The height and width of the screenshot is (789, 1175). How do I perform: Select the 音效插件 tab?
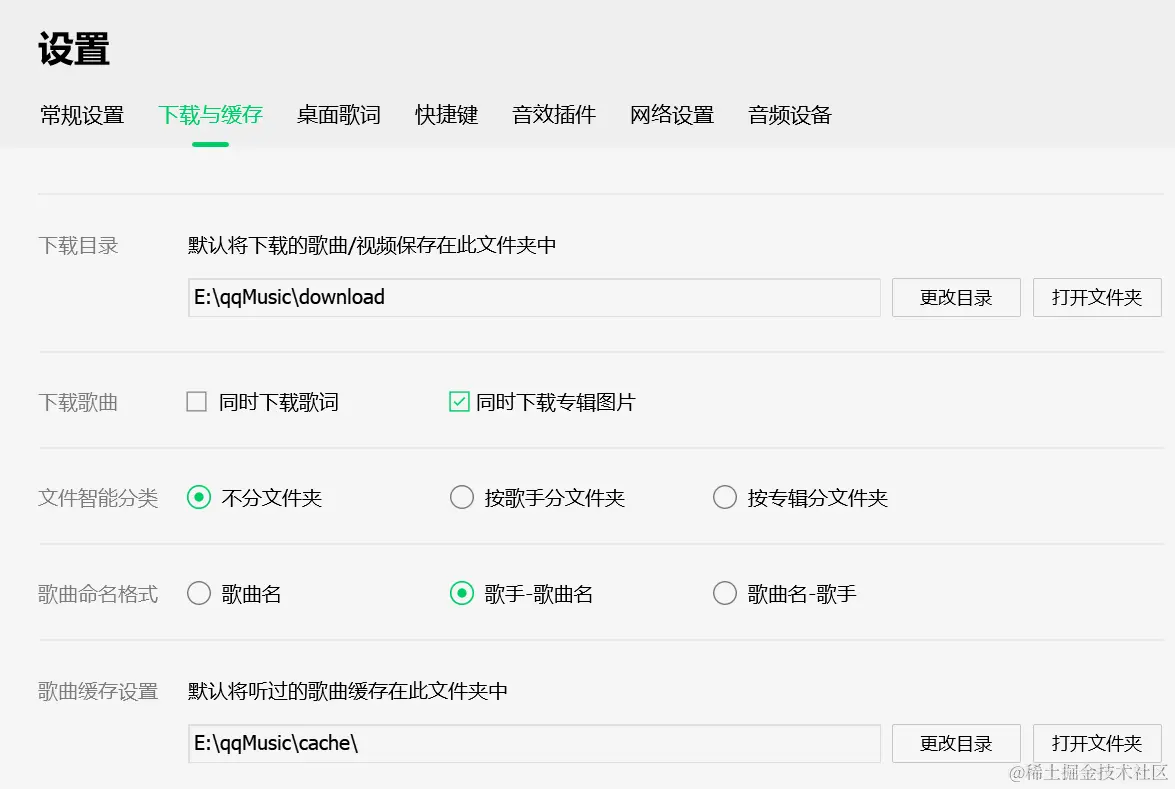coord(554,115)
